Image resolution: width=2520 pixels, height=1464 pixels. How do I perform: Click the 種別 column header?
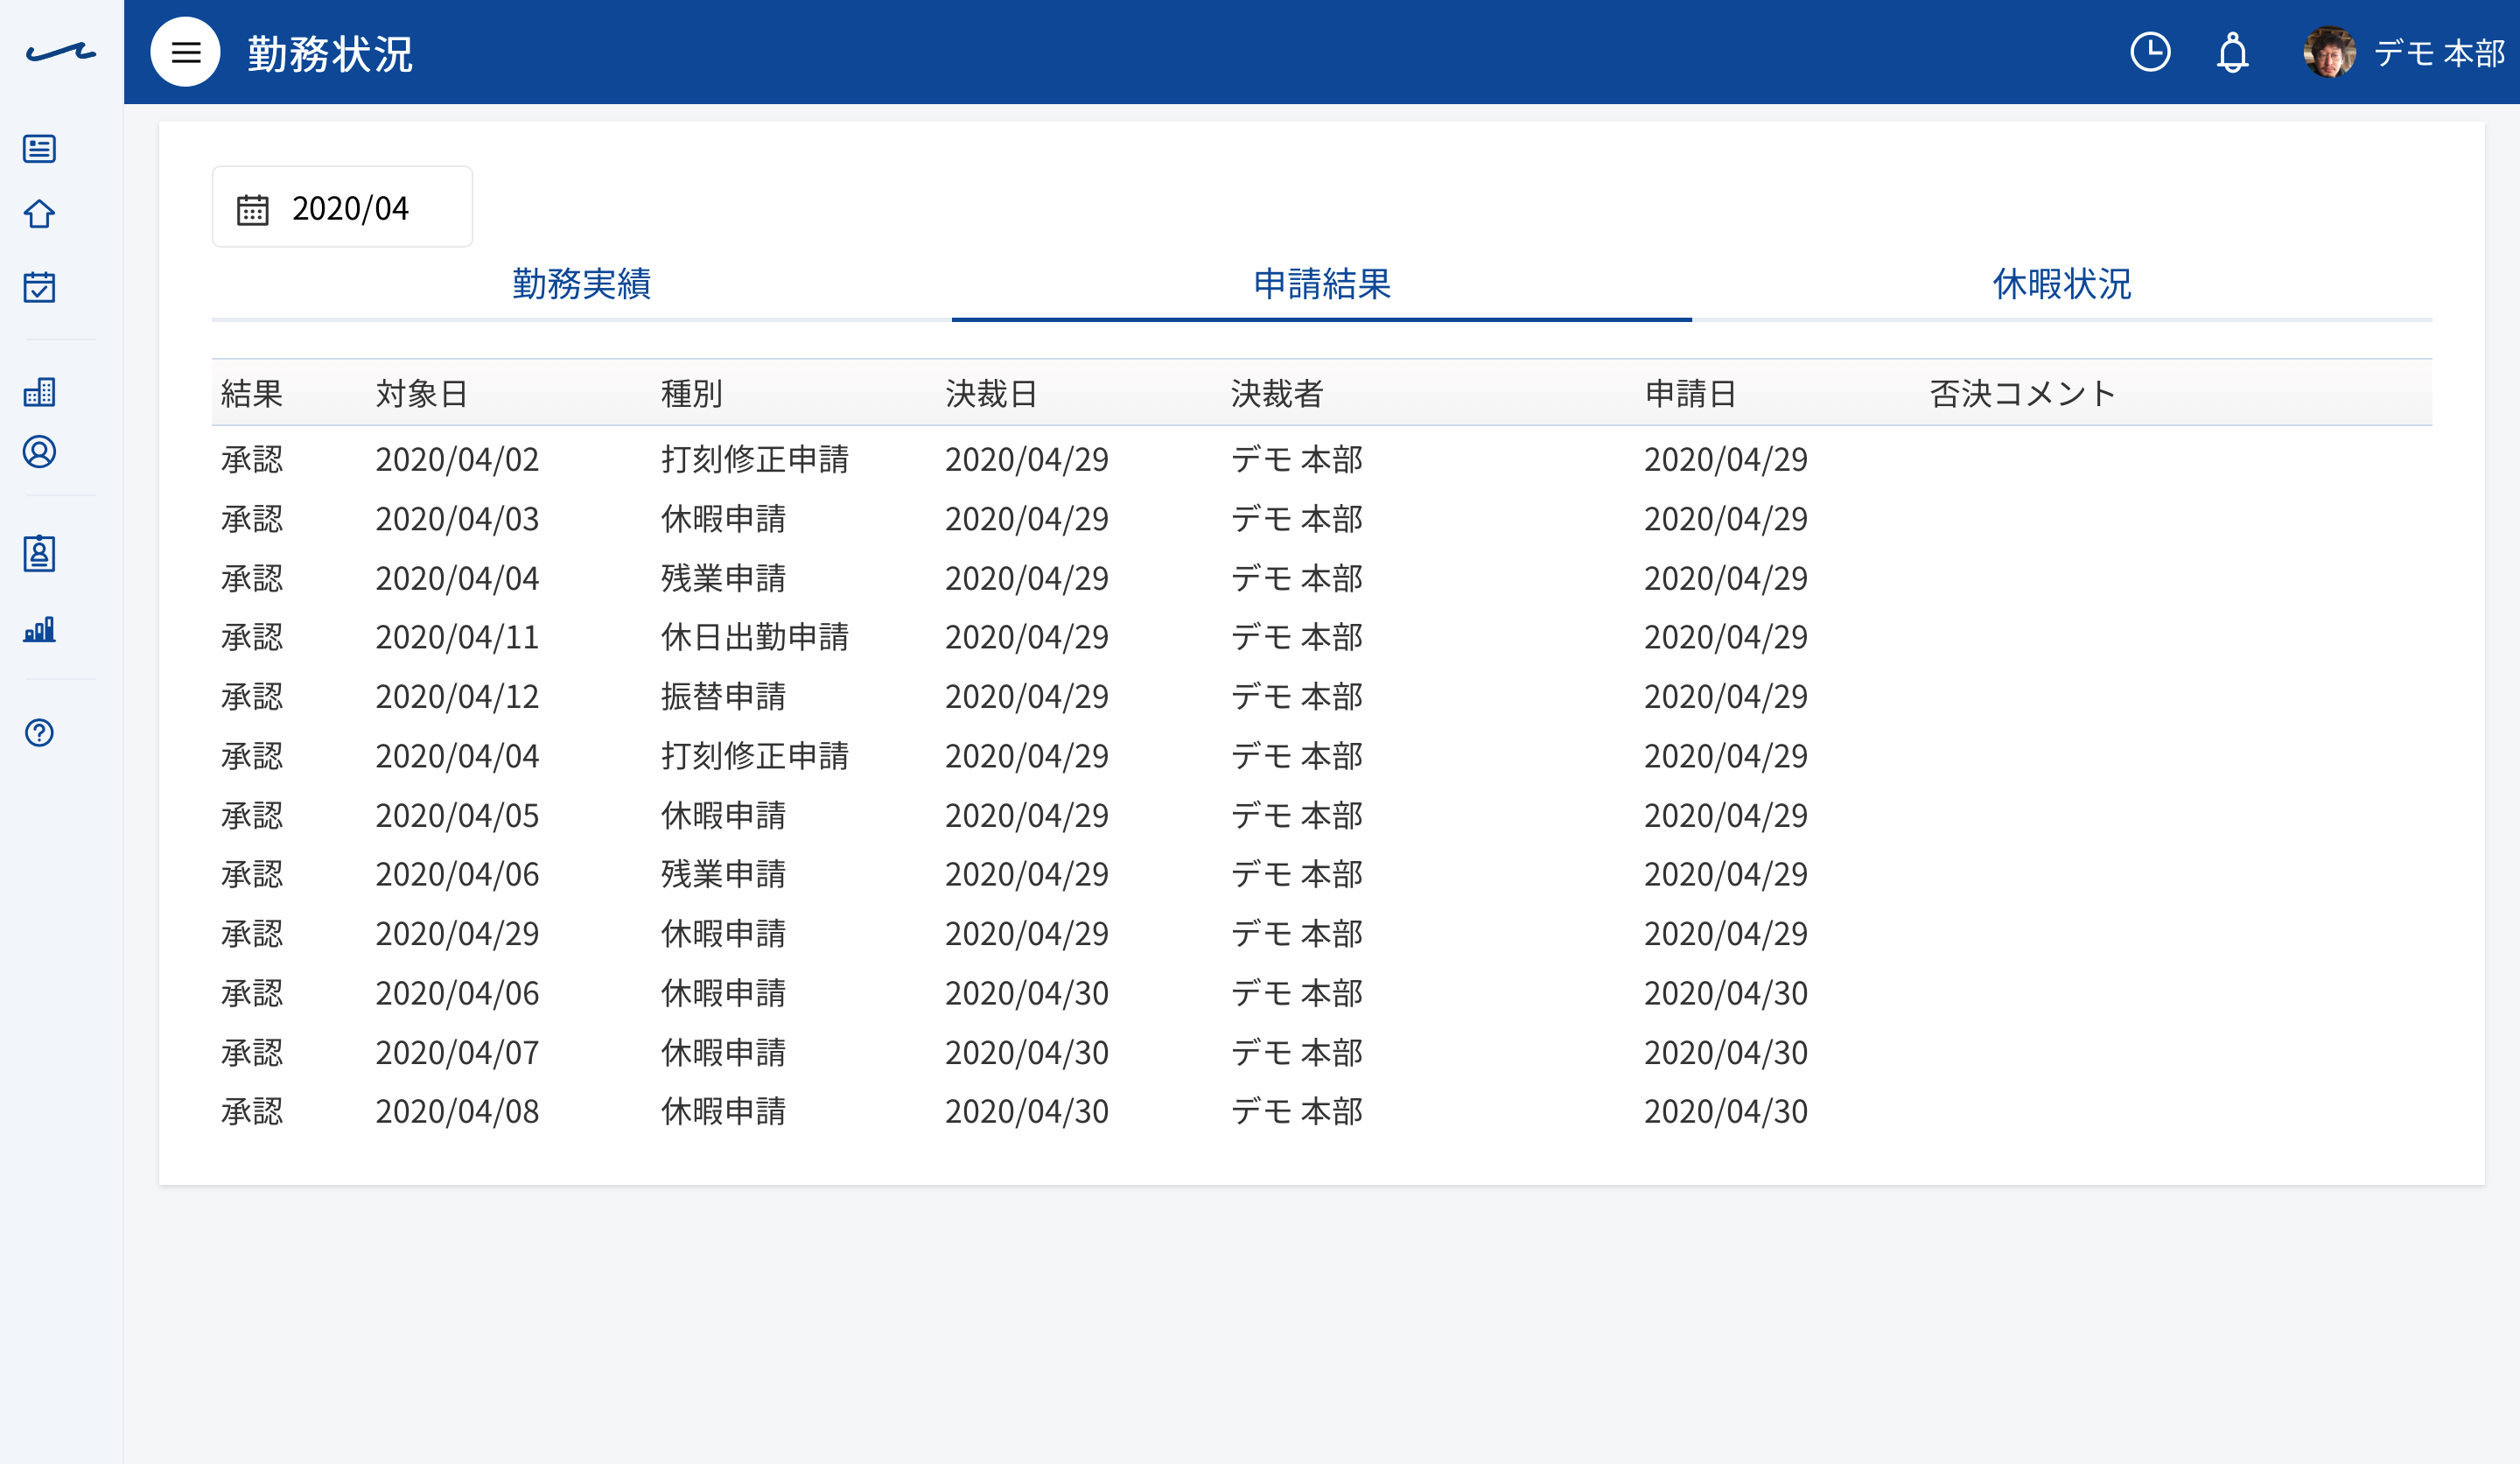pyautogui.click(x=692, y=394)
